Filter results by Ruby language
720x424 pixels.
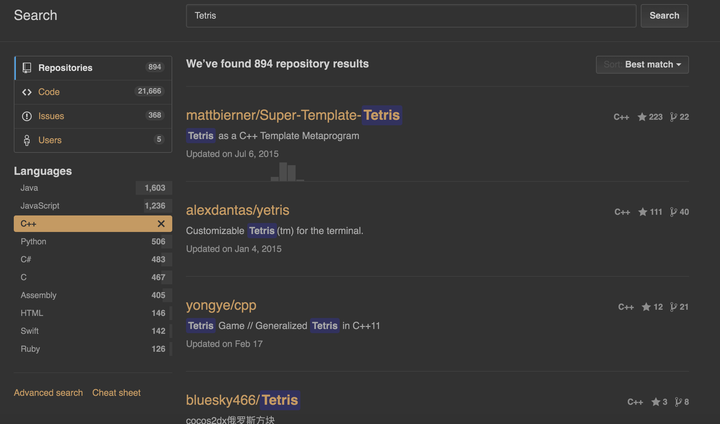pyautogui.click(x=93, y=349)
